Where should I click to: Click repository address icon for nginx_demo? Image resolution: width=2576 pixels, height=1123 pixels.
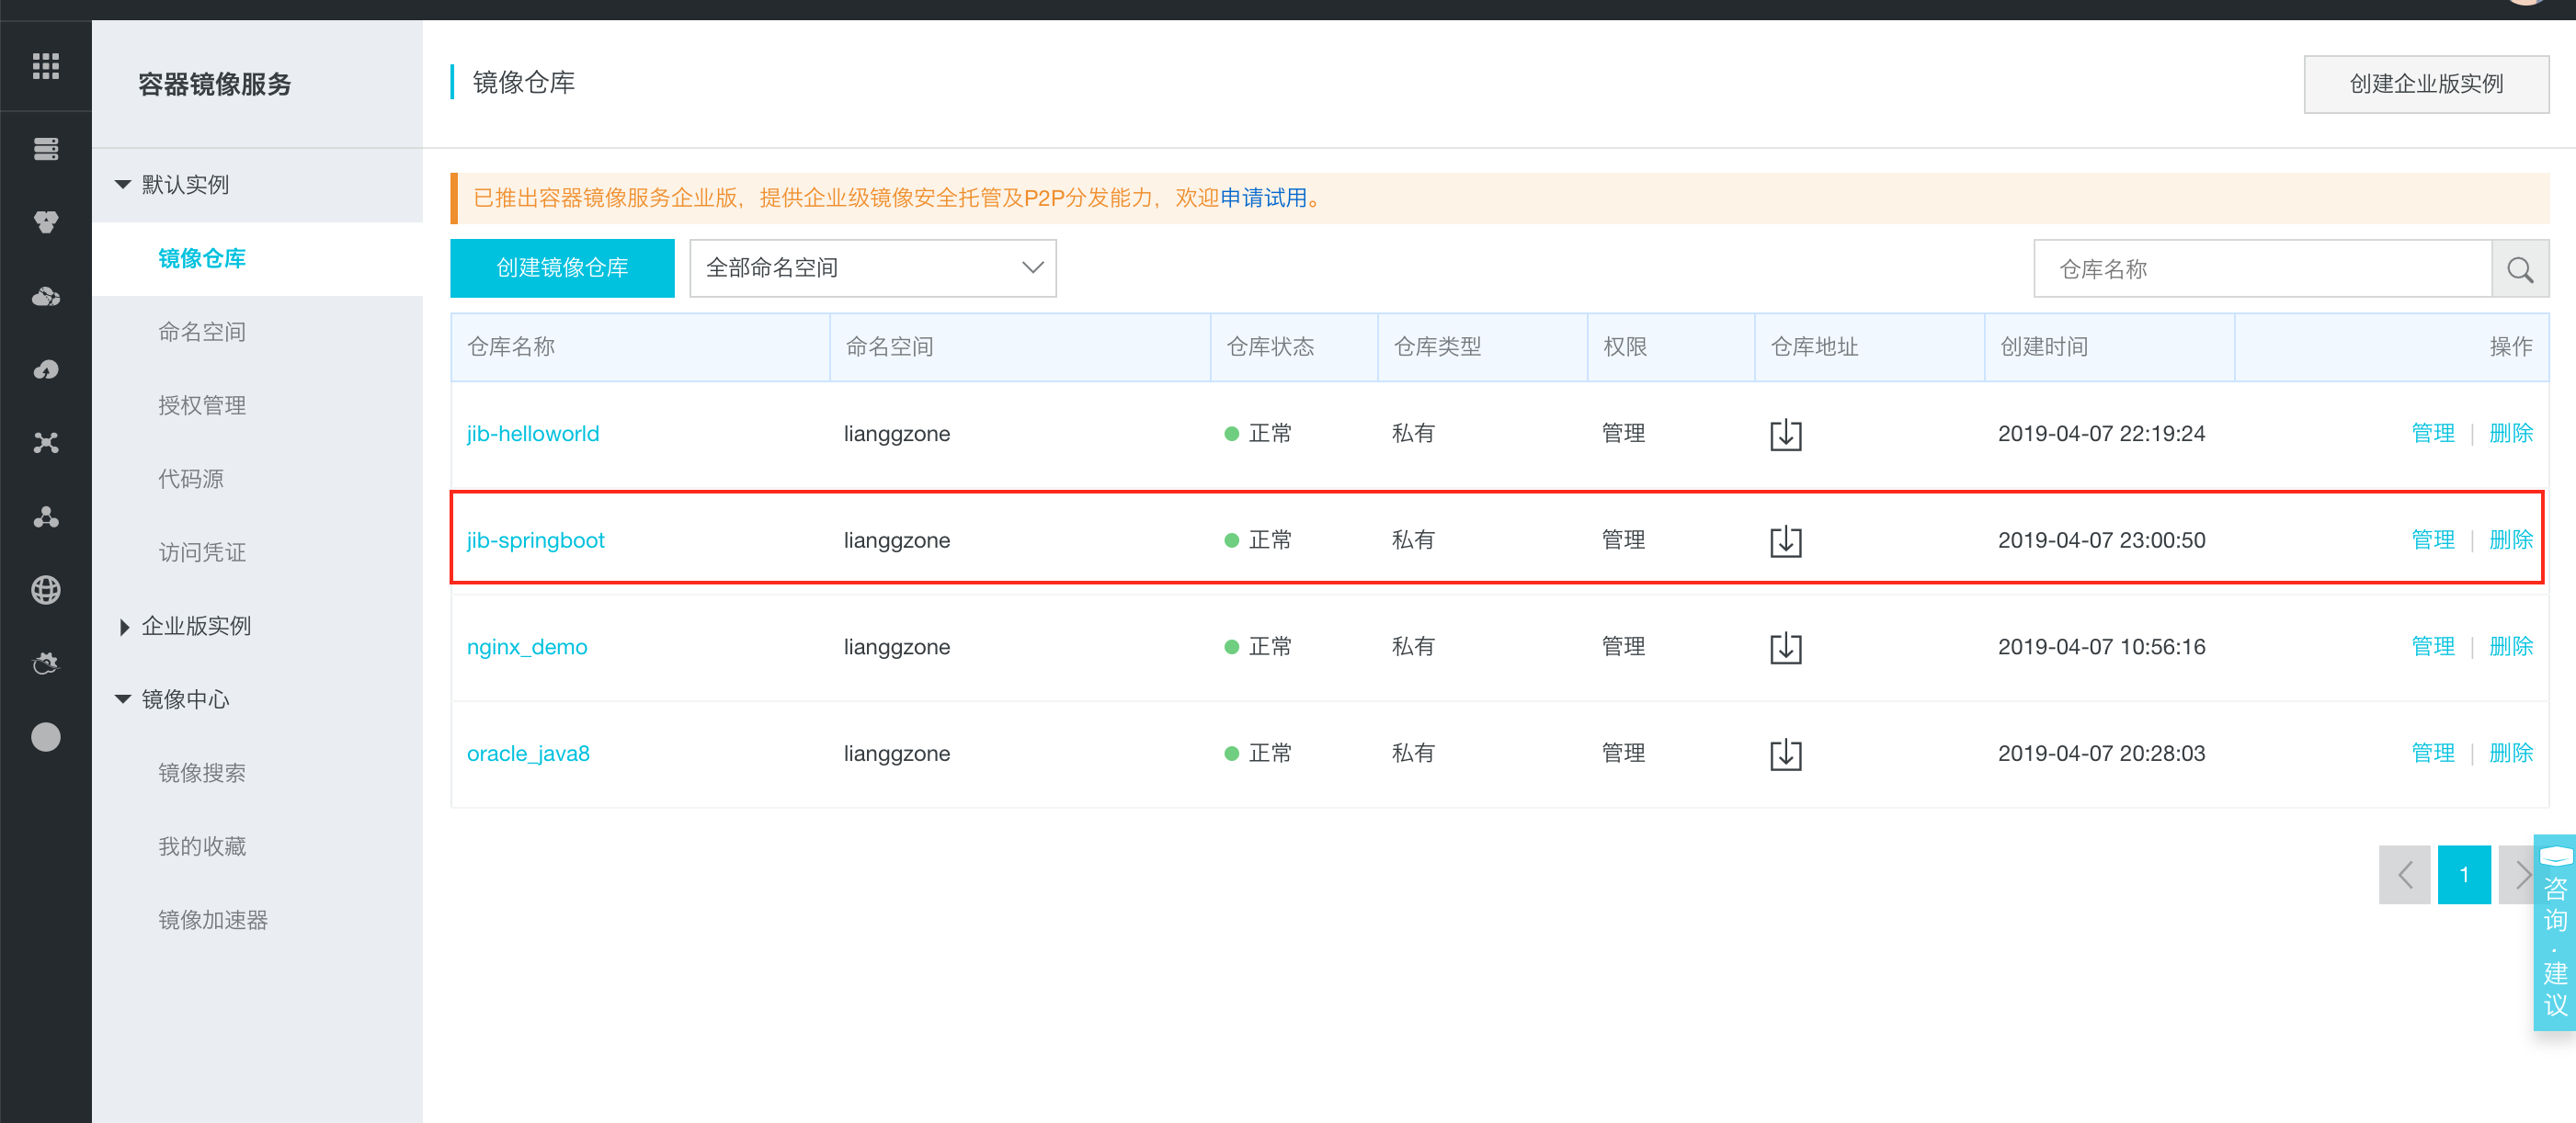[1785, 648]
